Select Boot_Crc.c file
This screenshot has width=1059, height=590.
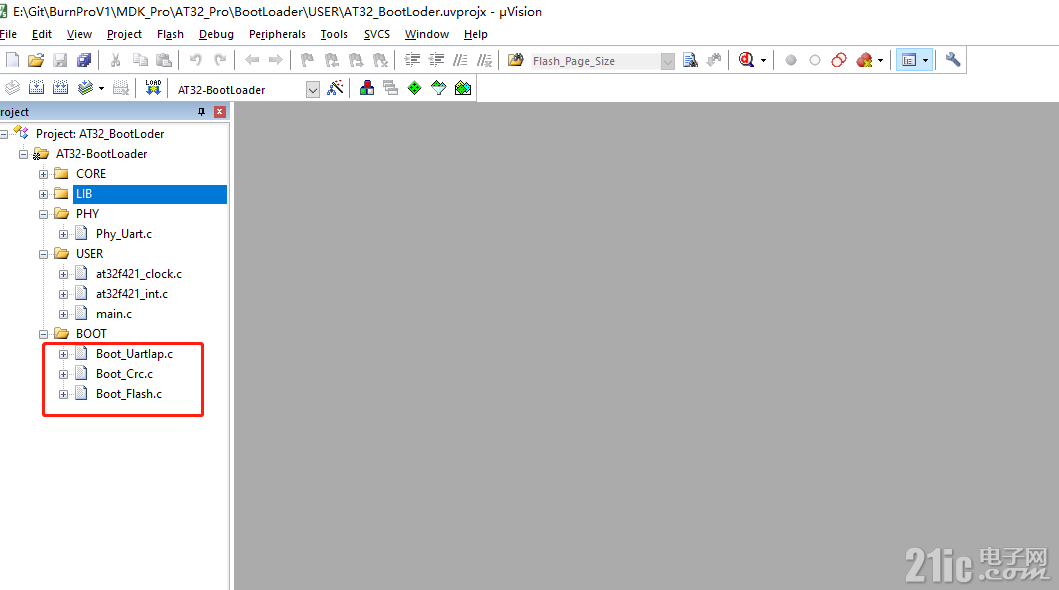pos(124,373)
